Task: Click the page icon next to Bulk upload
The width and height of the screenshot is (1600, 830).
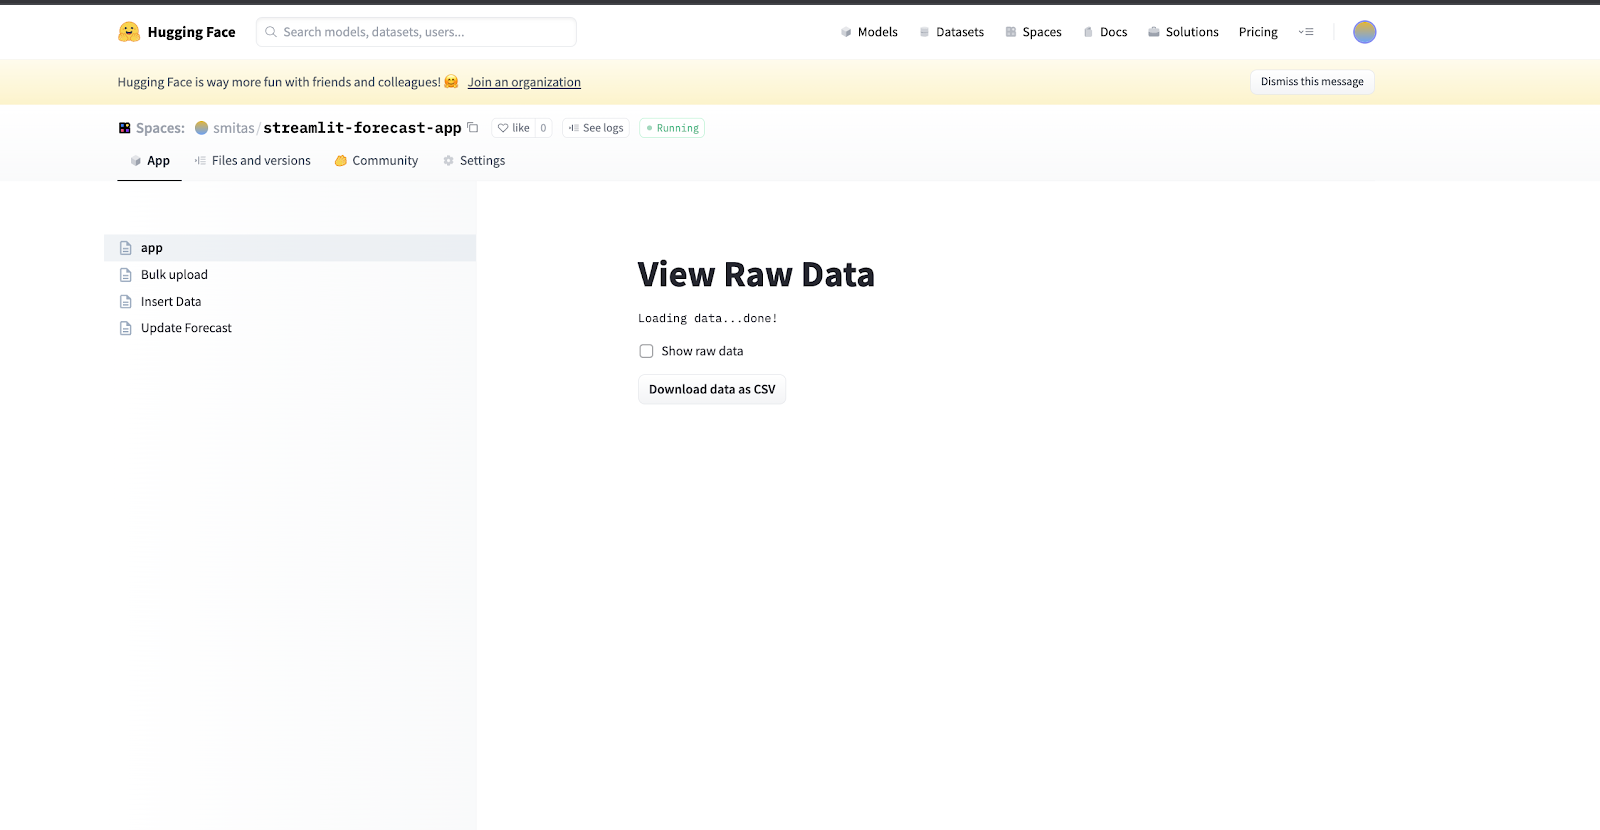Action: click(x=126, y=275)
